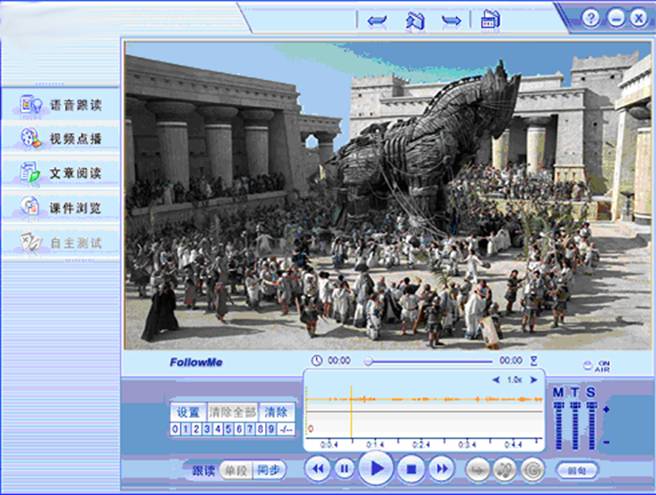Screen dimensions: 656x495
Task: Click the volume plus marker
Action: pyautogui.click(x=606, y=409)
